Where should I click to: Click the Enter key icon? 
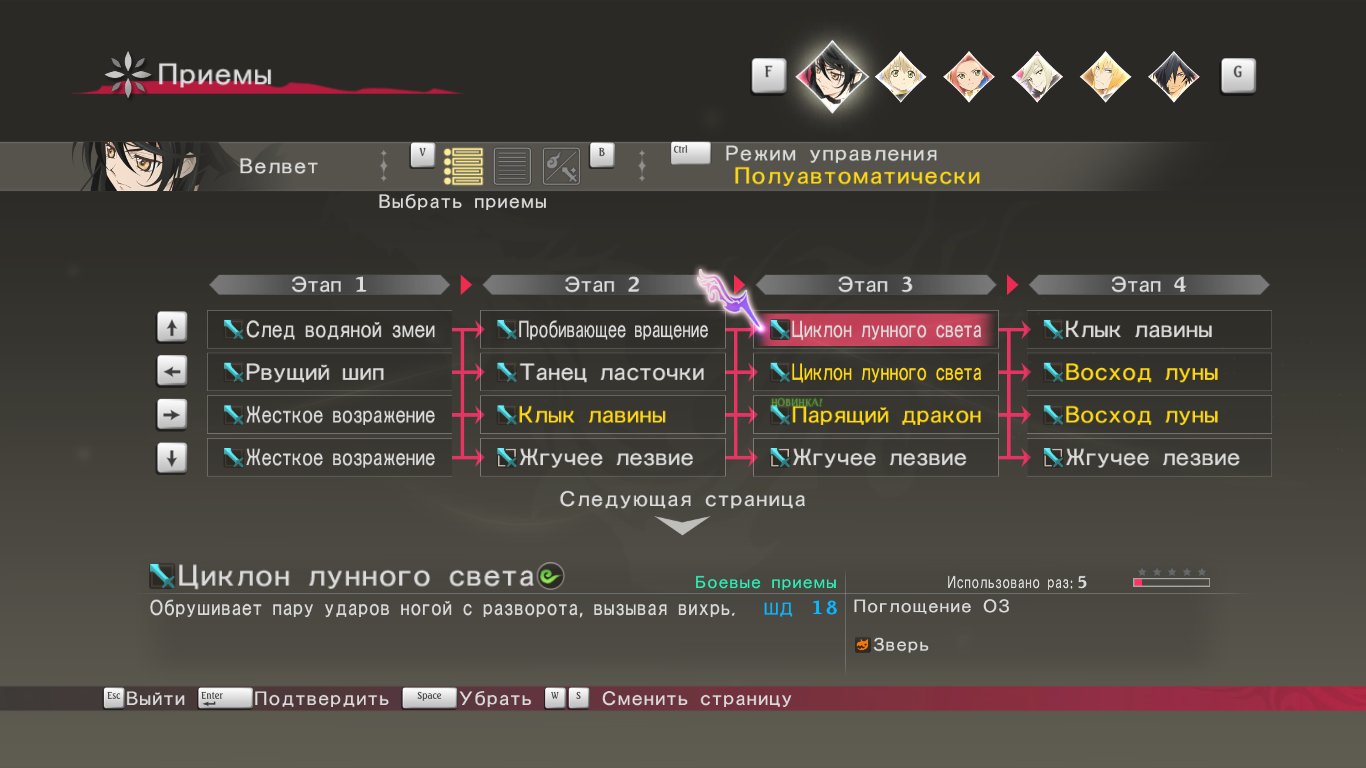pos(225,698)
